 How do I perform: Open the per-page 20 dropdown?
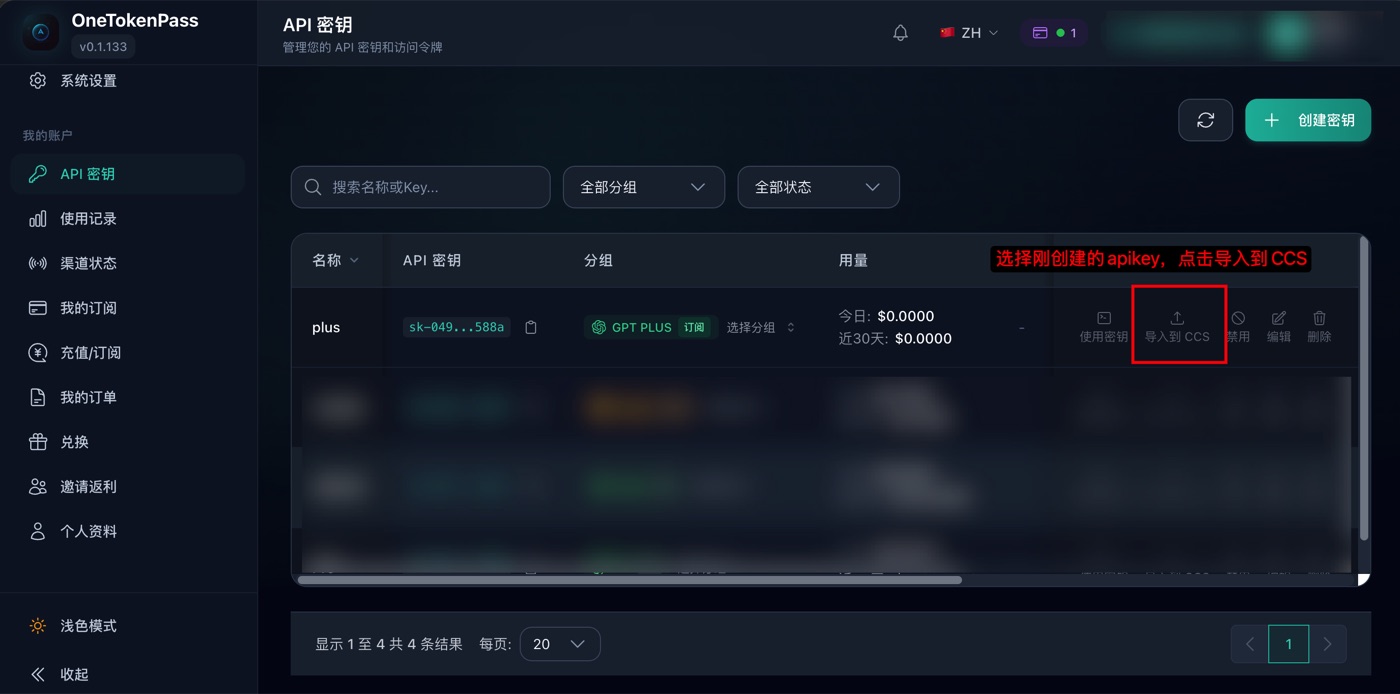pyautogui.click(x=560, y=644)
